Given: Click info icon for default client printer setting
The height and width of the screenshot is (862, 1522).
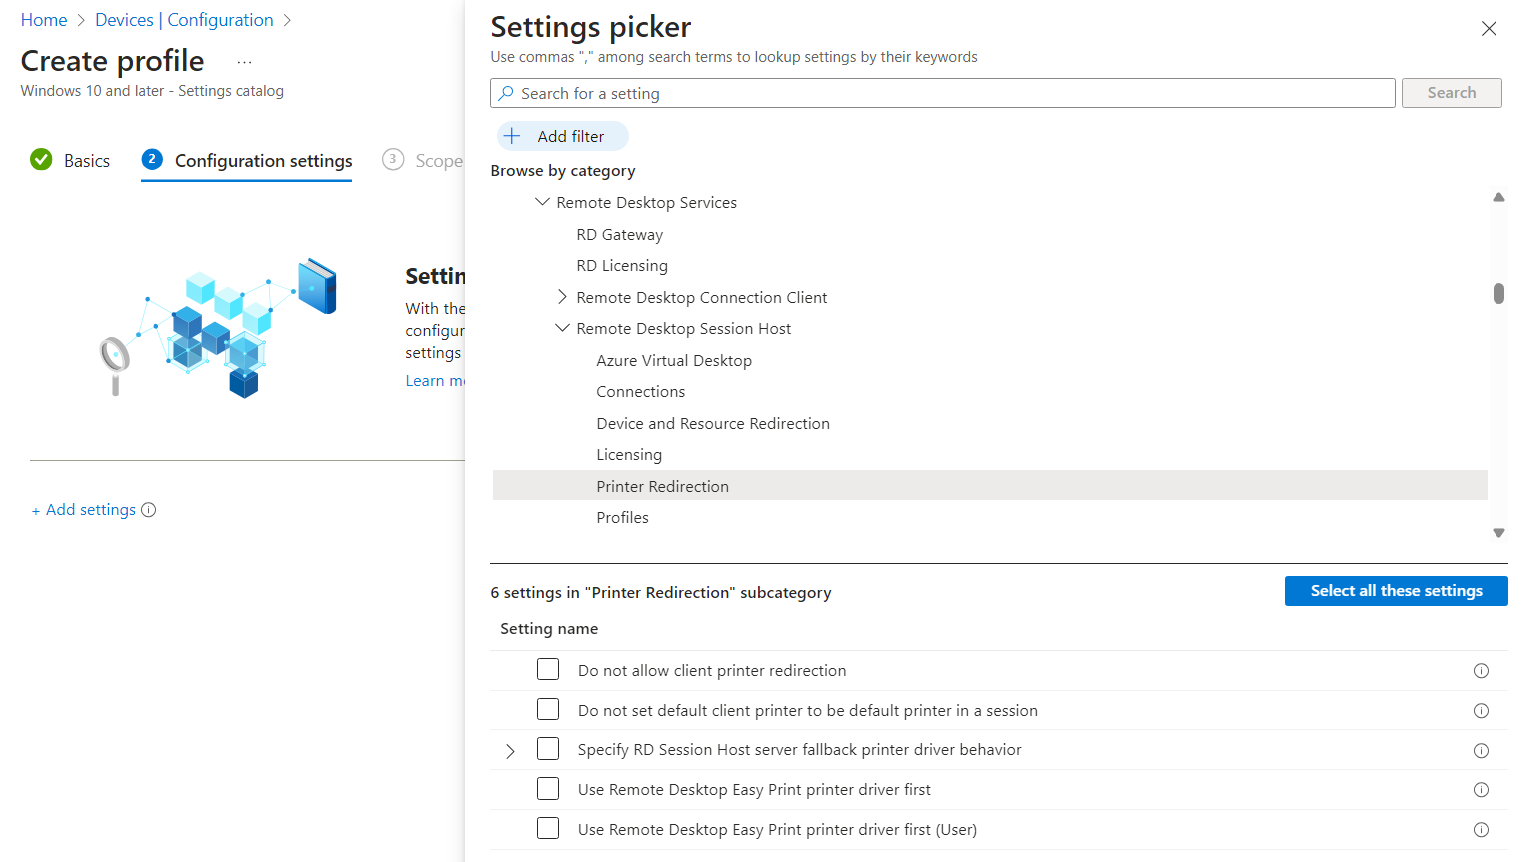Looking at the screenshot, I should (1481, 711).
